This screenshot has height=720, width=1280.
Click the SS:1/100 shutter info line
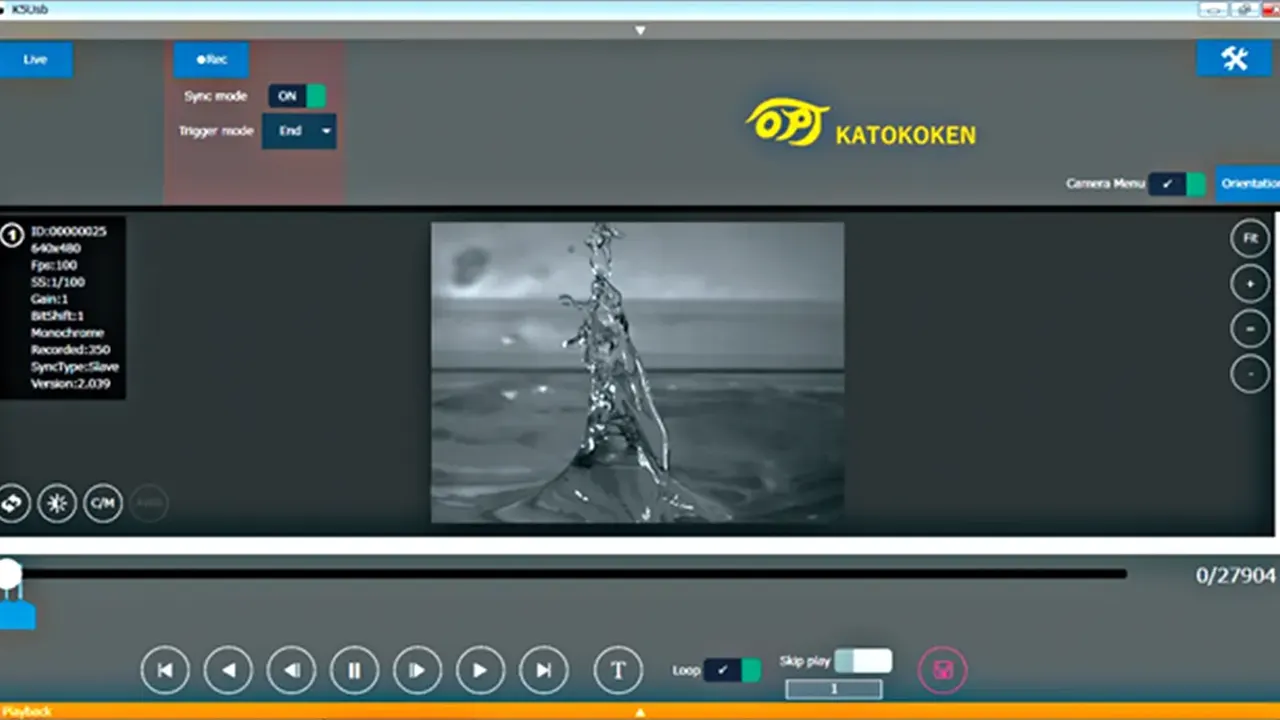click(58, 282)
